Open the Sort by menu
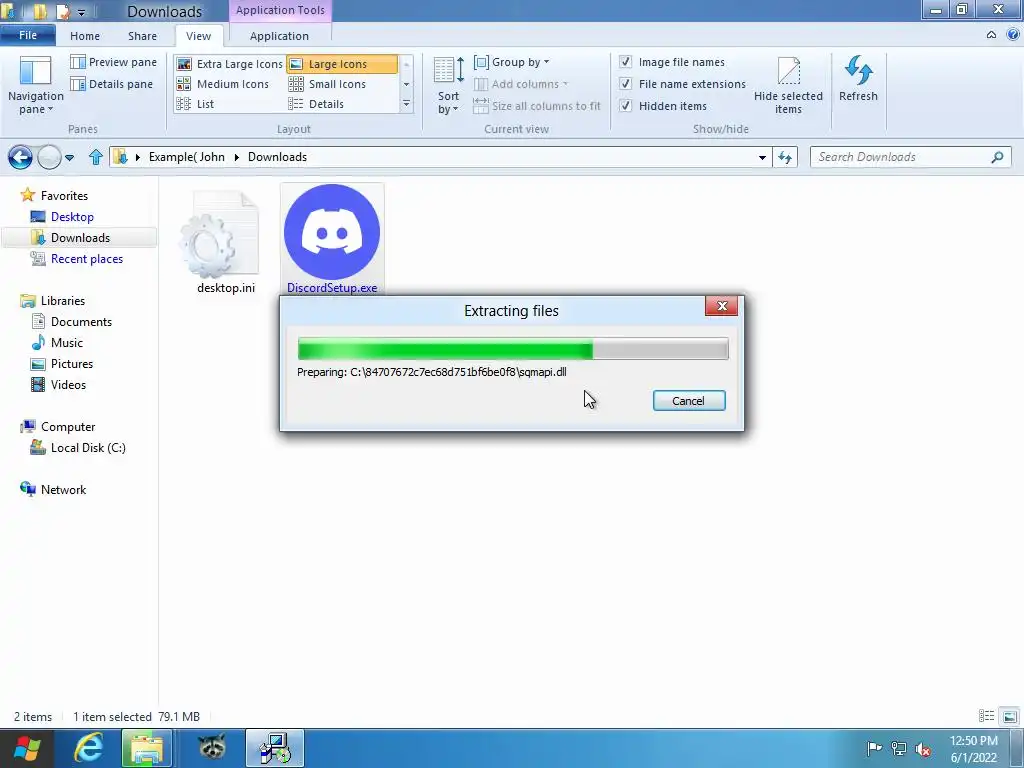 tap(448, 86)
